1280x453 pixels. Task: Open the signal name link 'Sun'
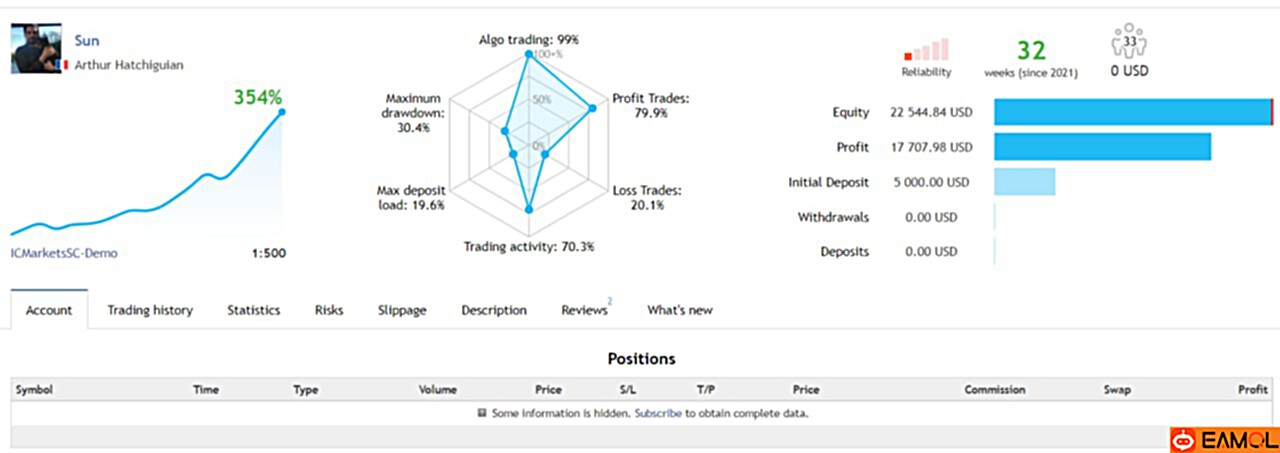(x=87, y=41)
